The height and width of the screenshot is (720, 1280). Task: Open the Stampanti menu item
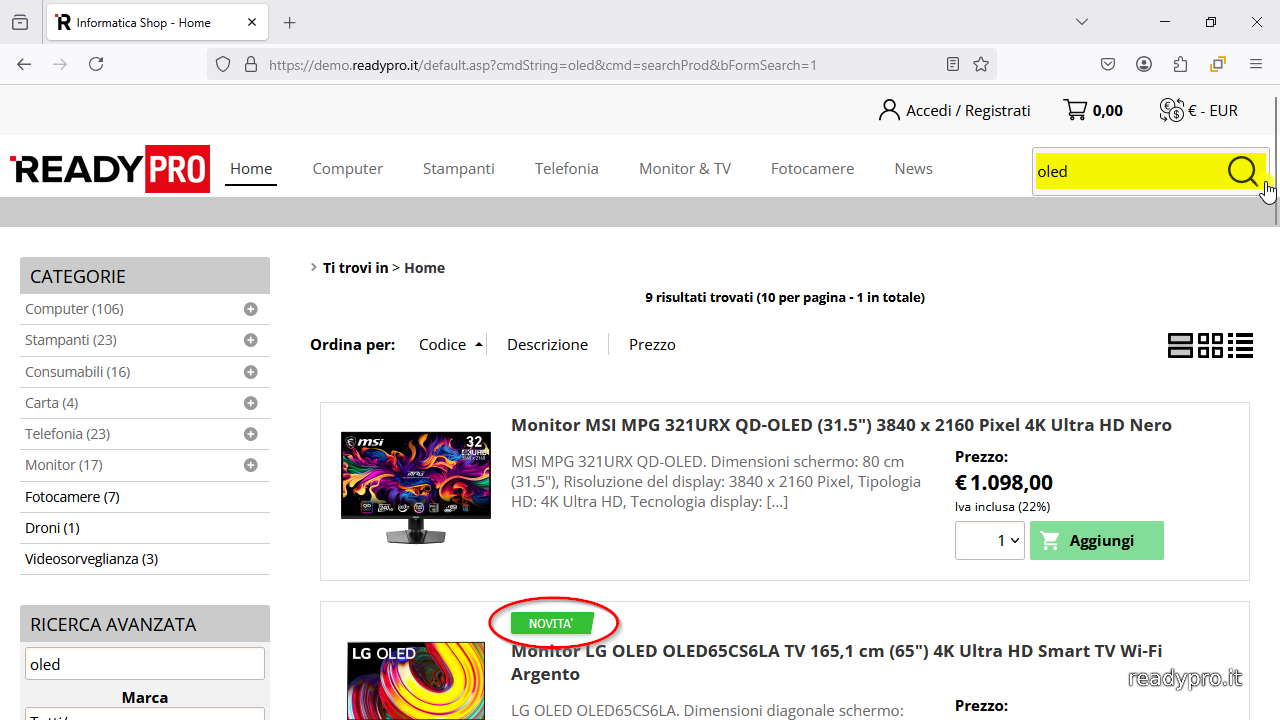[x=458, y=168]
